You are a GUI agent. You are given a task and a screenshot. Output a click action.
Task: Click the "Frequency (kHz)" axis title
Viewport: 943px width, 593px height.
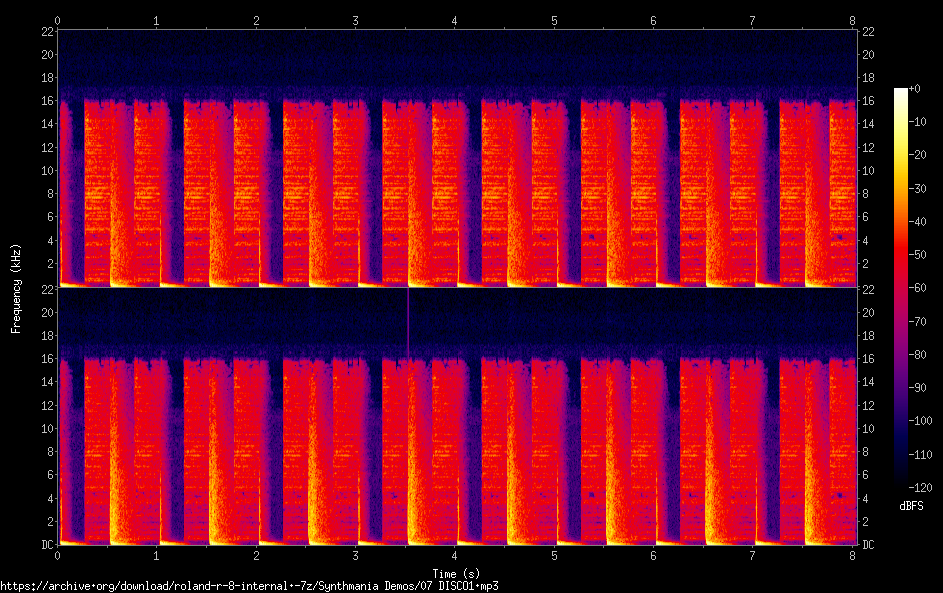(x=16, y=289)
